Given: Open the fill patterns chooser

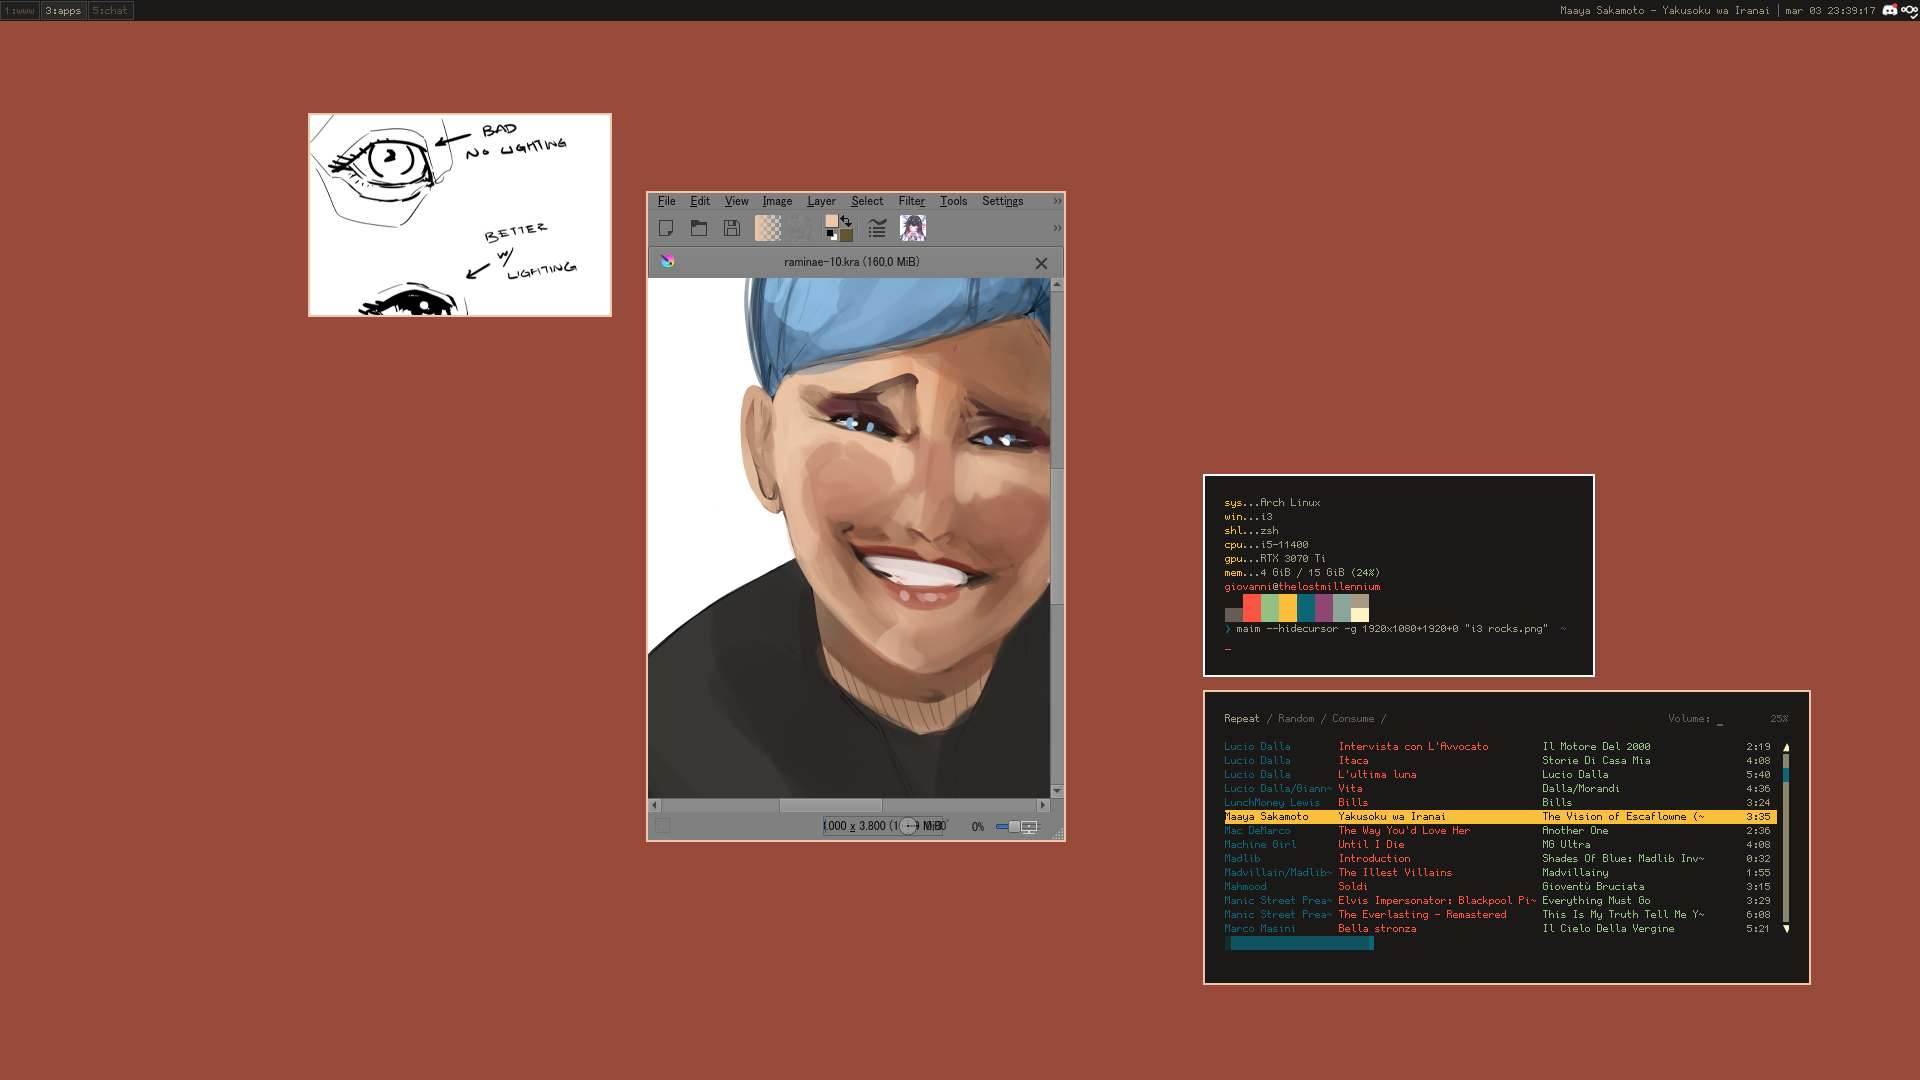Looking at the screenshot, I should (801, 229).
